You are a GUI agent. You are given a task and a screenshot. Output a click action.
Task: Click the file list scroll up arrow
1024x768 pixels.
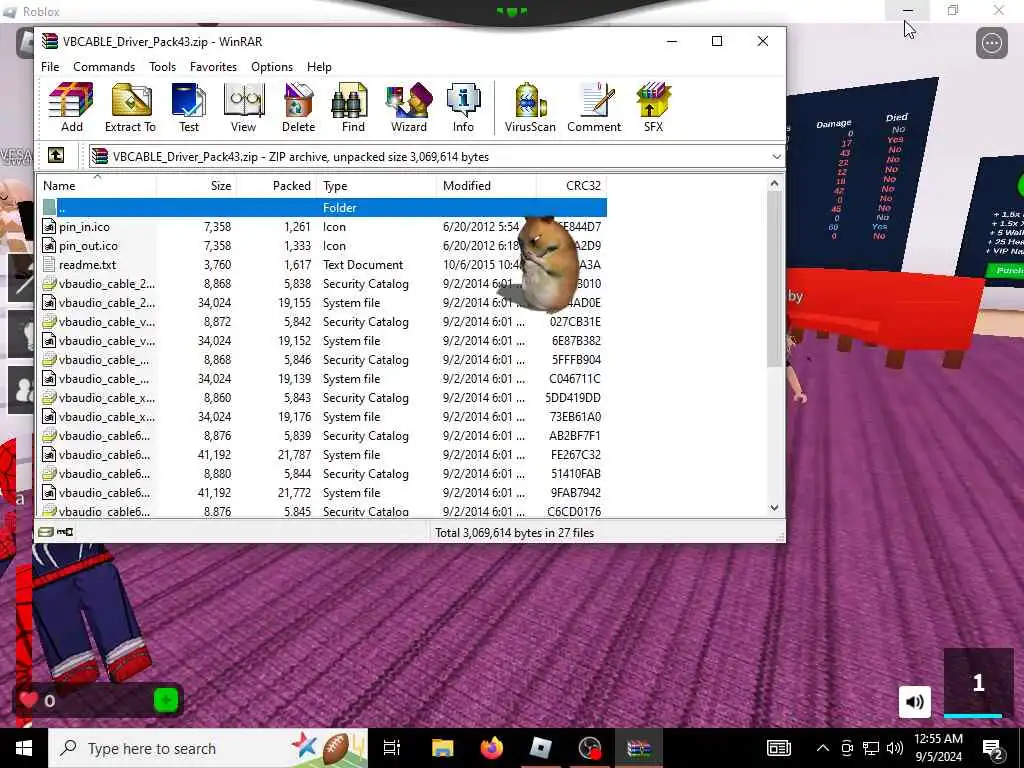tap(774, 184)
